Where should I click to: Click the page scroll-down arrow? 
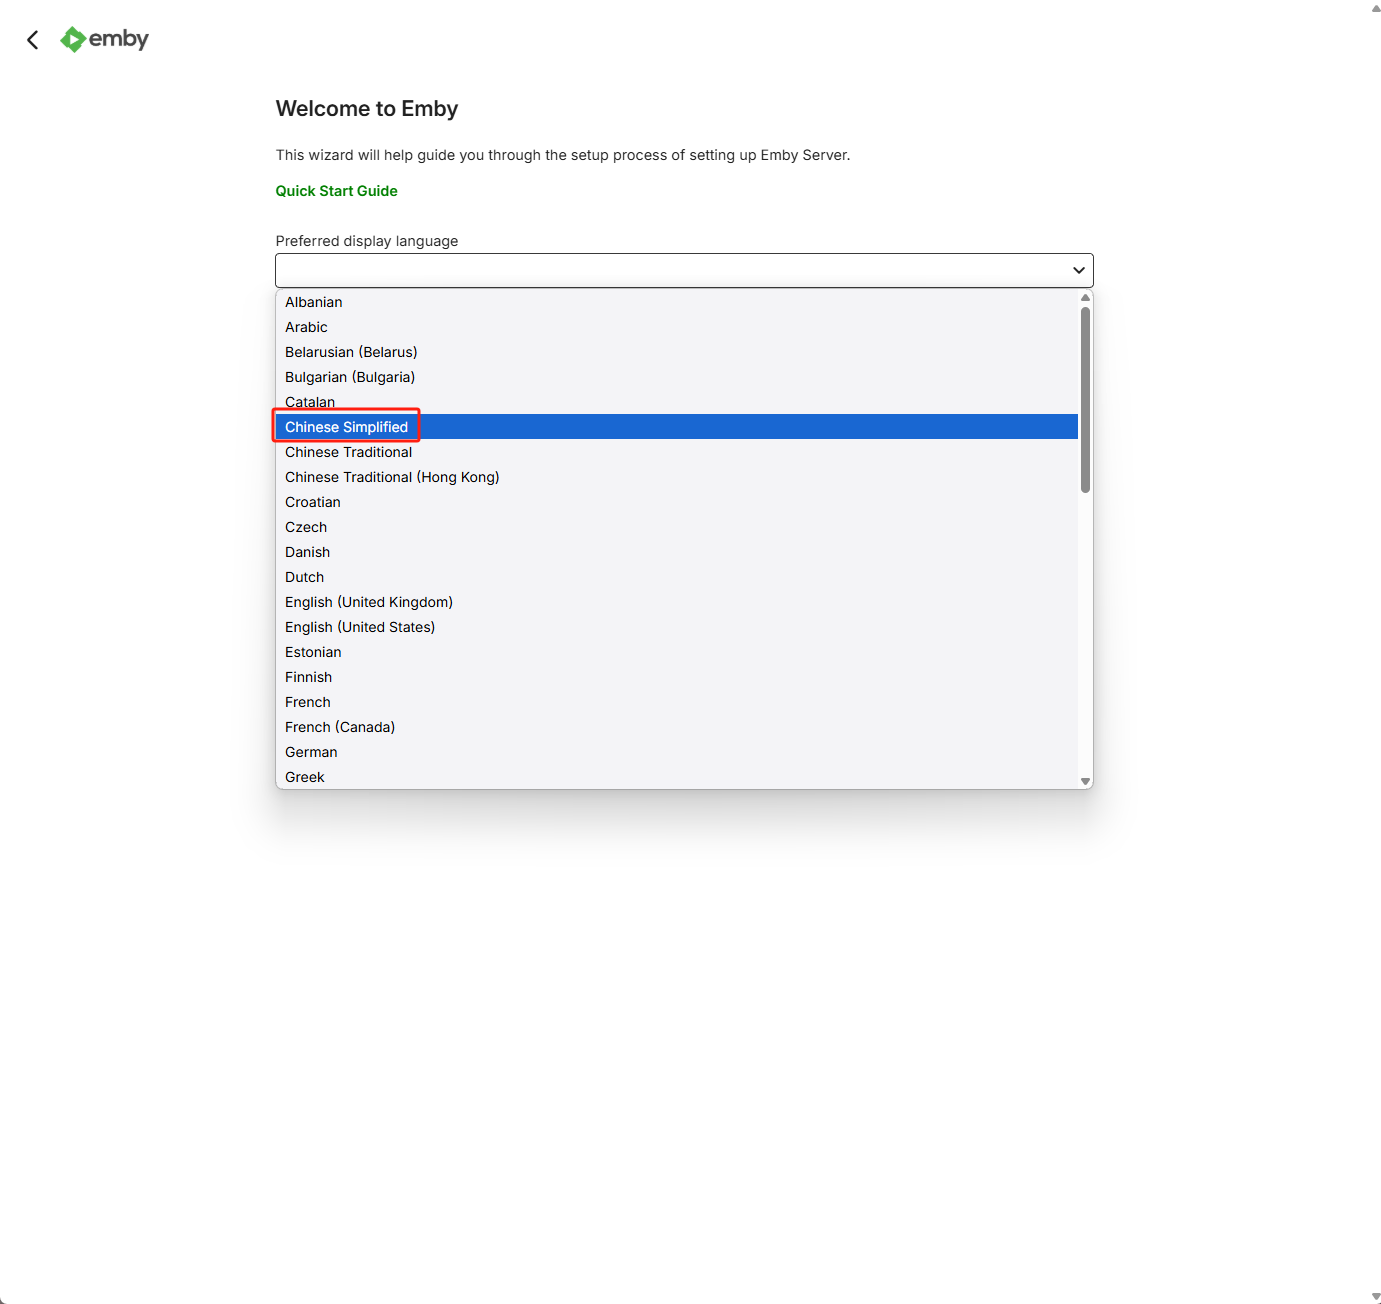[x=1375, y=1296]
